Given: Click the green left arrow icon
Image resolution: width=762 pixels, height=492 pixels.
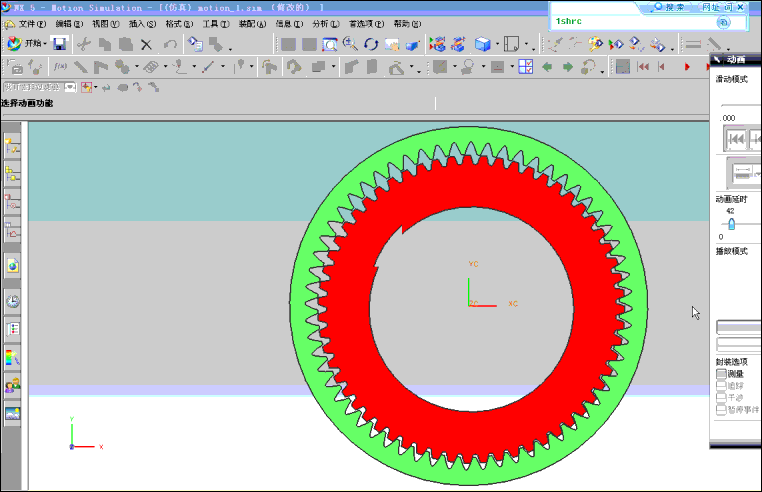Looking at the screenshot, I should [x=547, y=67].
